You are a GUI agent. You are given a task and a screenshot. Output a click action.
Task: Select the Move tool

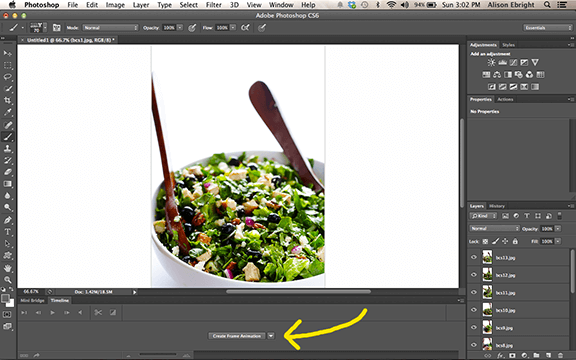click(7, 53)
